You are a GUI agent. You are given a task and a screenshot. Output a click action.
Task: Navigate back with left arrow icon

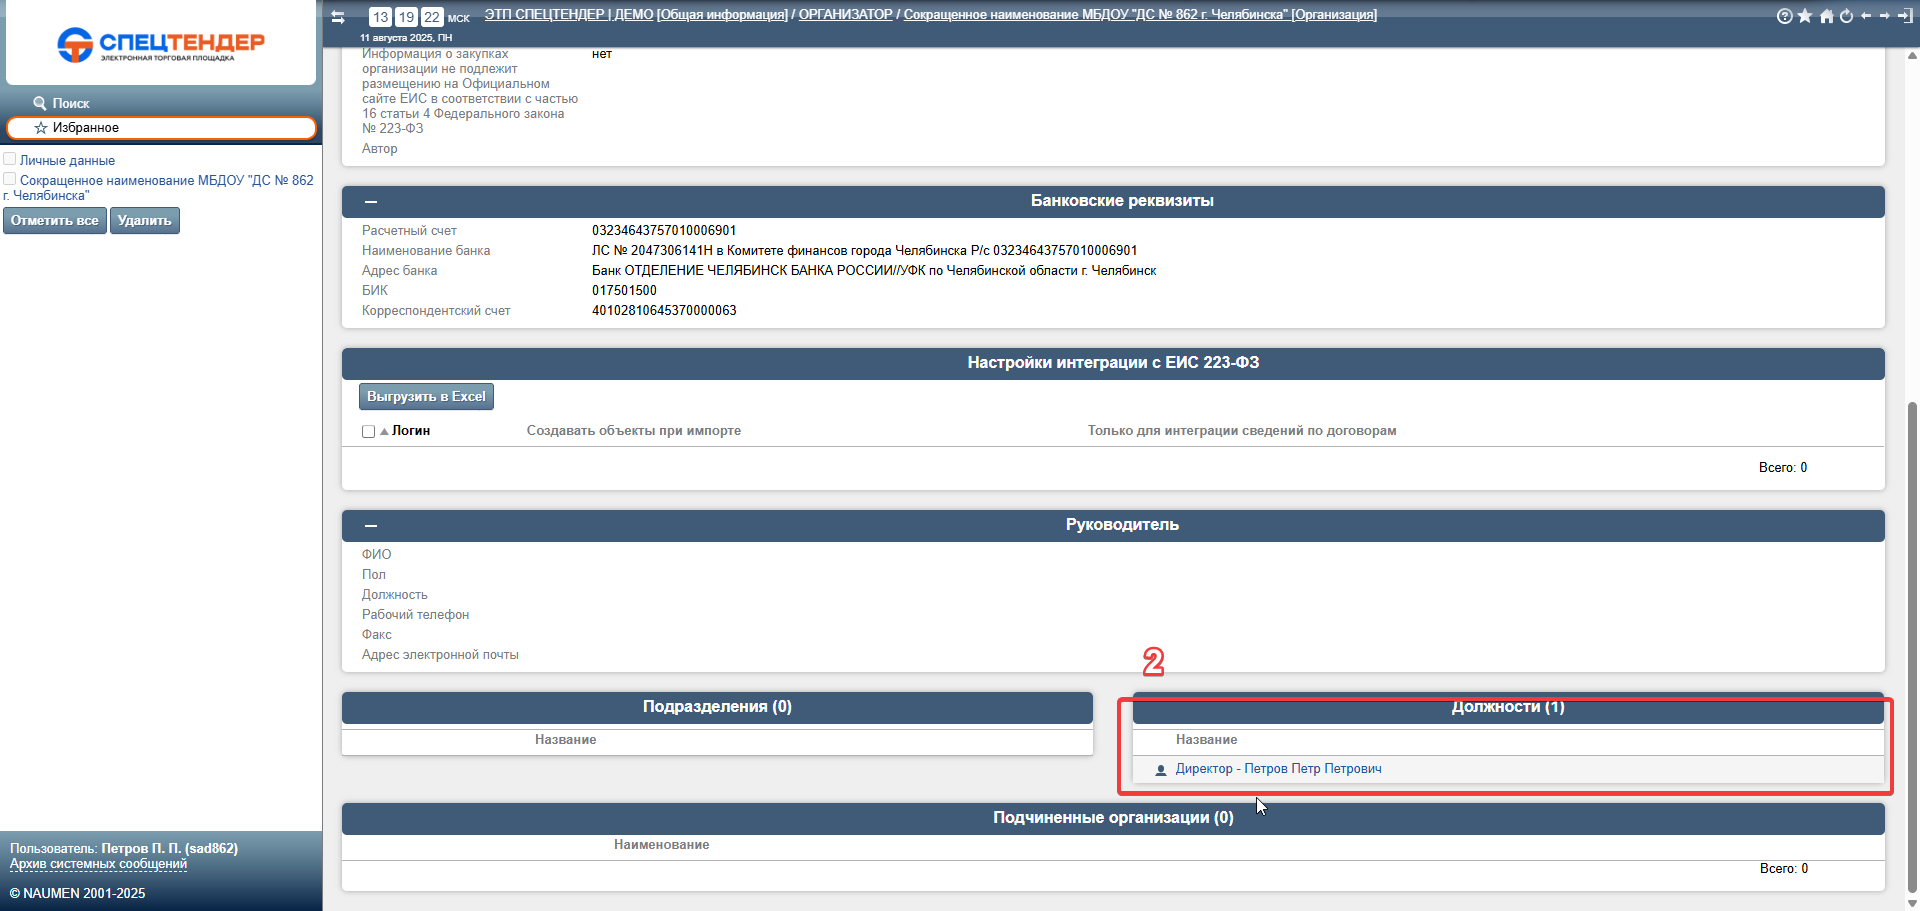click(x=1866, y=16)
